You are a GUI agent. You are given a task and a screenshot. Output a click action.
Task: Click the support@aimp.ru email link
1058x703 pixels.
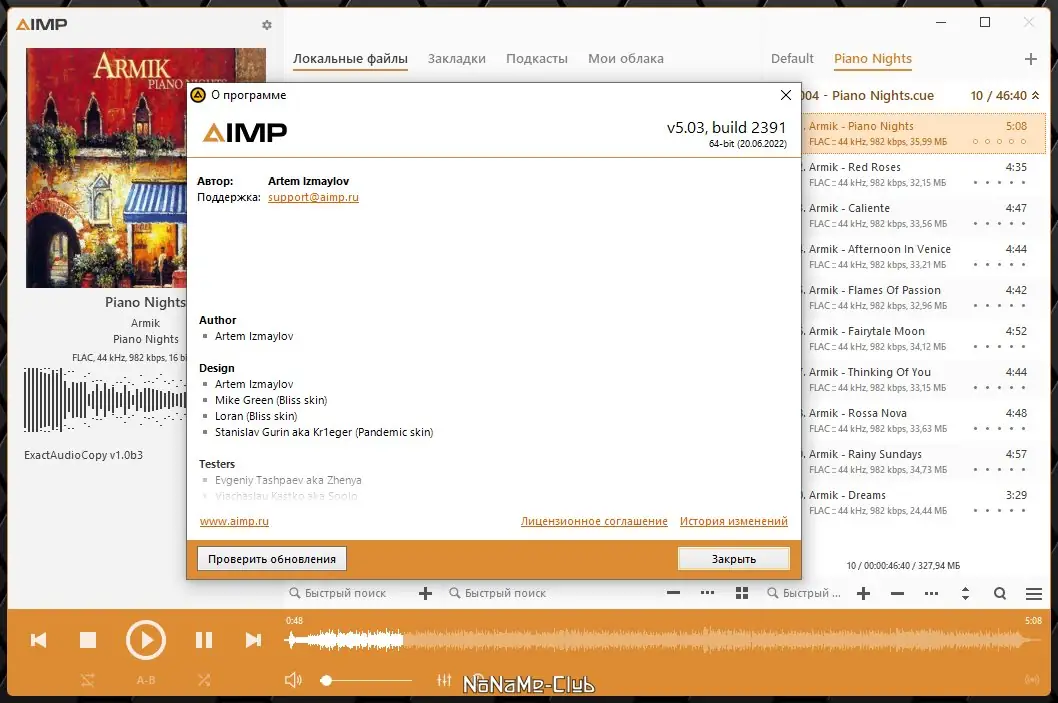(313, 198)
